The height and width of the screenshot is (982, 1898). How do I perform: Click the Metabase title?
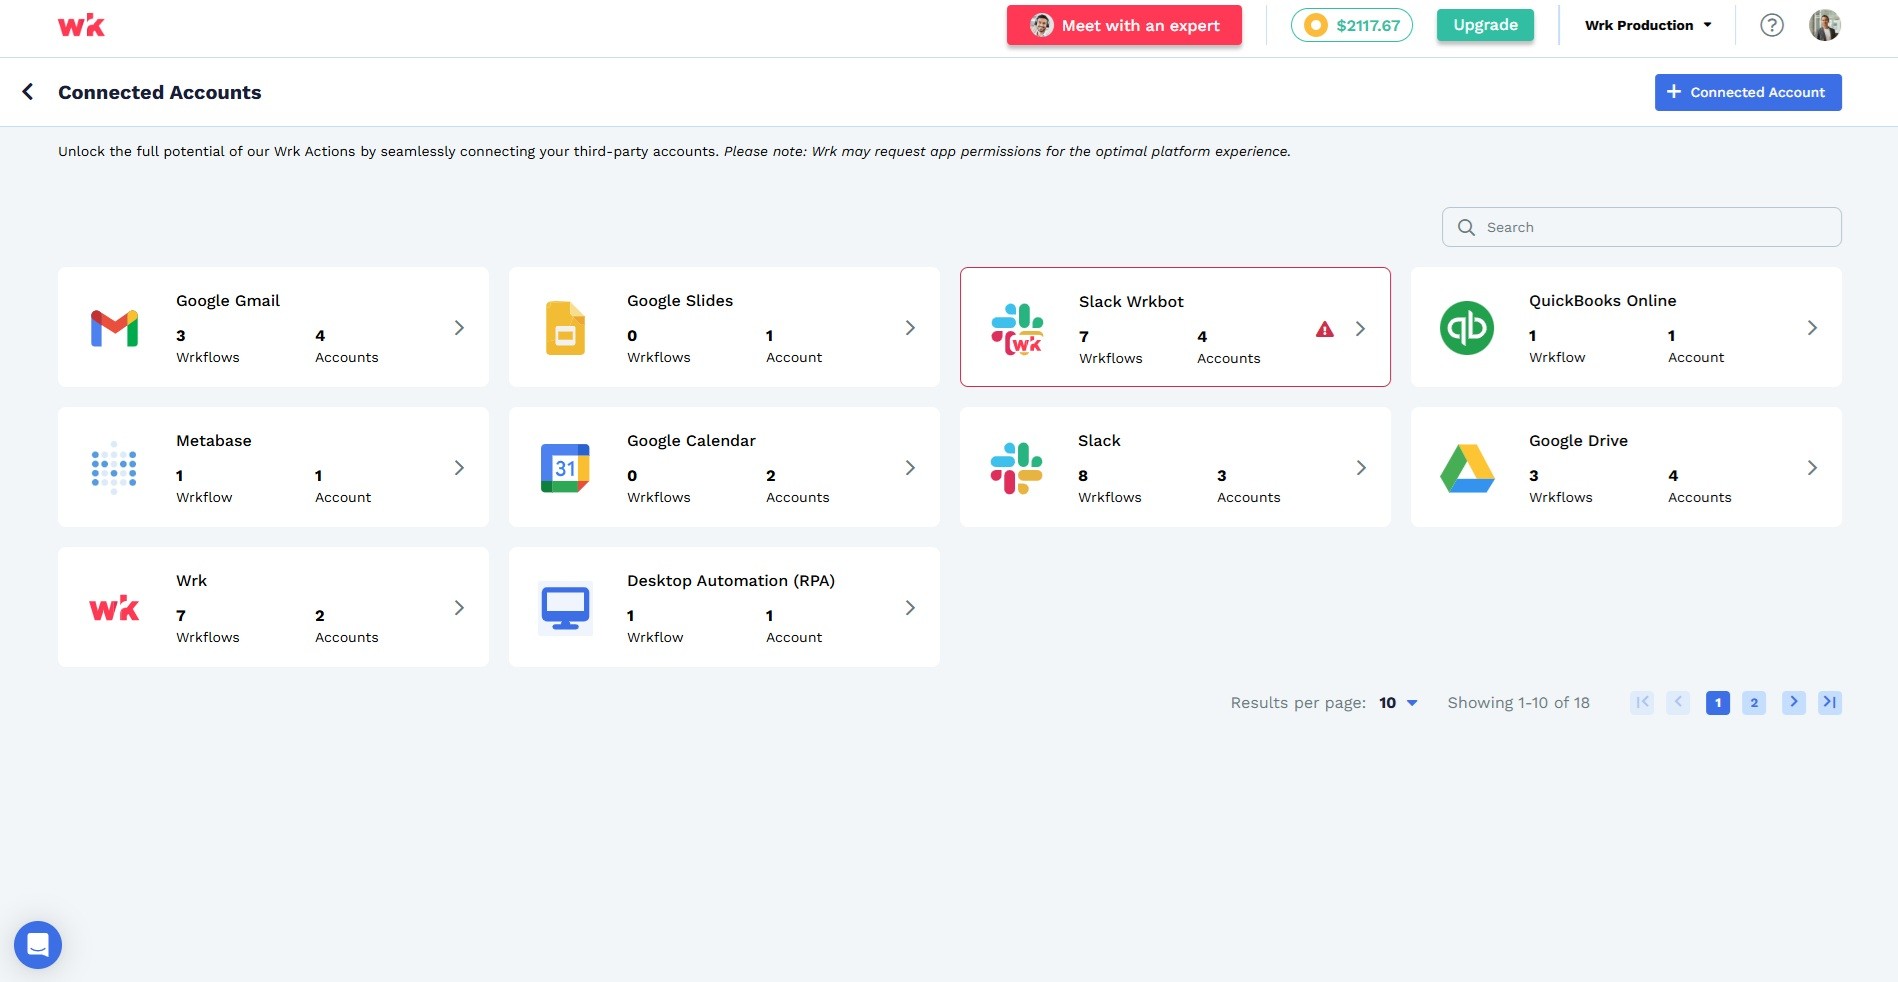pyautogui.click(x=214, y=440)
